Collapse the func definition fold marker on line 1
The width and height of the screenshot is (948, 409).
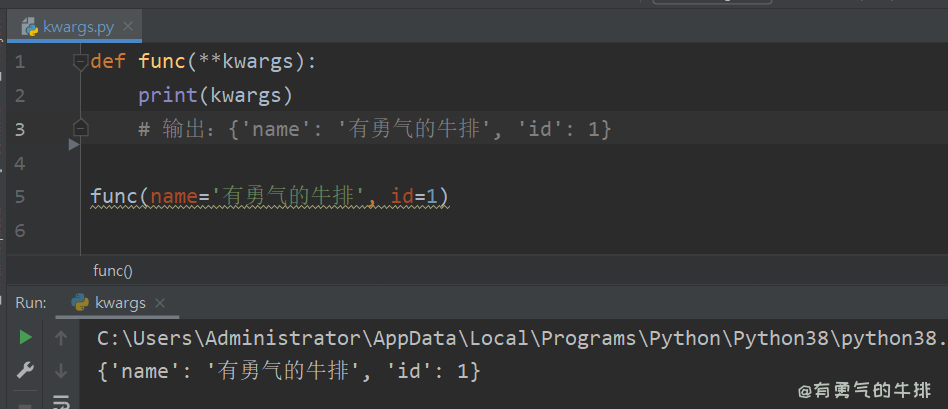click(x=80, y=62)
